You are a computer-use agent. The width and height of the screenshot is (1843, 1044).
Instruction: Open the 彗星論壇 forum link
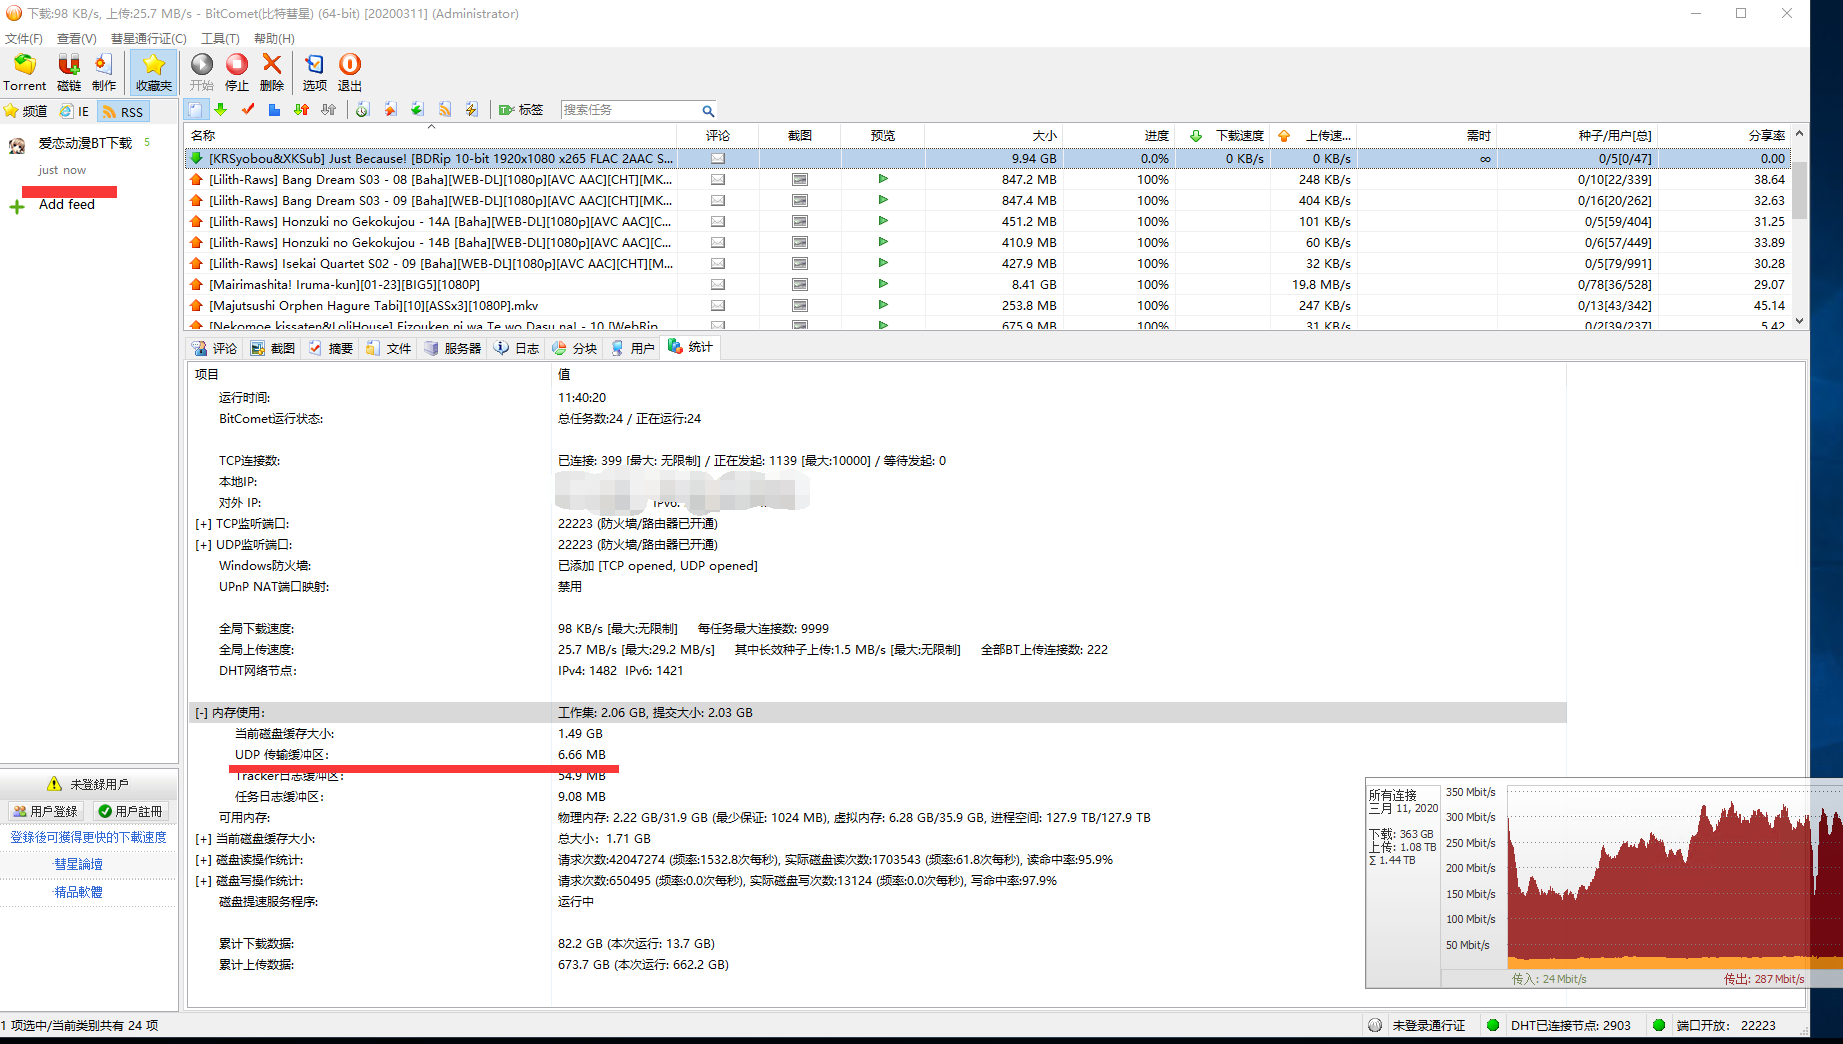tap(78, 864)
